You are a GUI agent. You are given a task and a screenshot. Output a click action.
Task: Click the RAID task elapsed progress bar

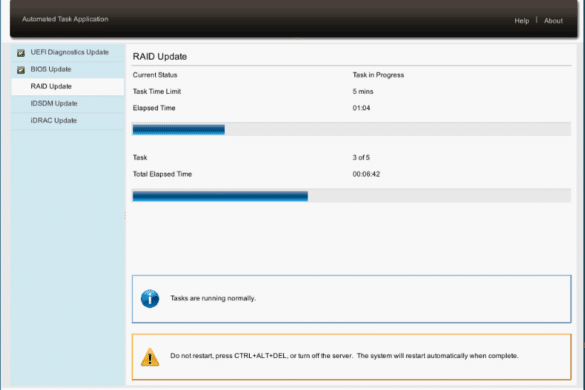point(351,129)
